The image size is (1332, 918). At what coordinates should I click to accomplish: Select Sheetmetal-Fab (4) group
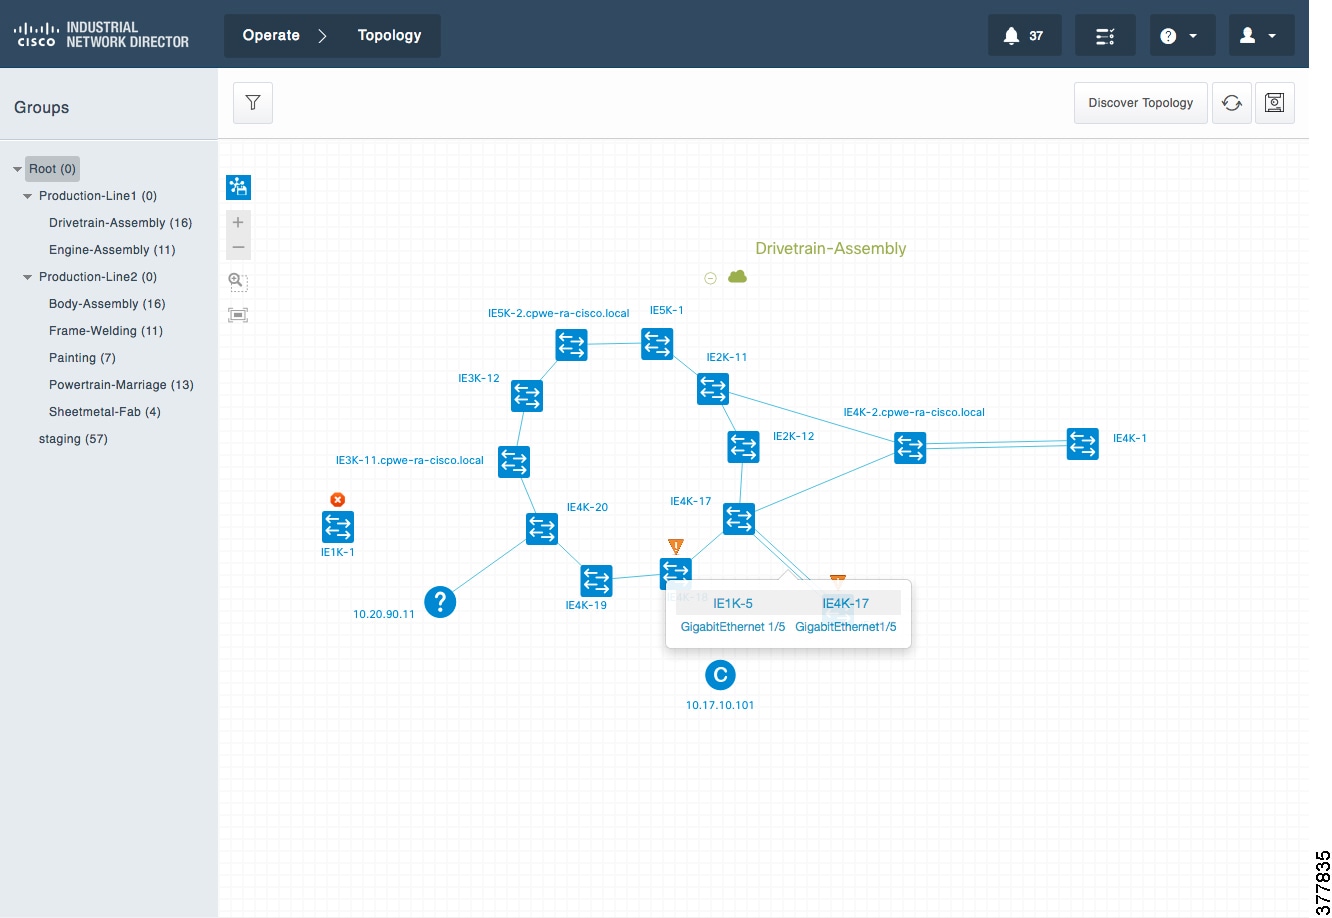click(x=104, y=412)
